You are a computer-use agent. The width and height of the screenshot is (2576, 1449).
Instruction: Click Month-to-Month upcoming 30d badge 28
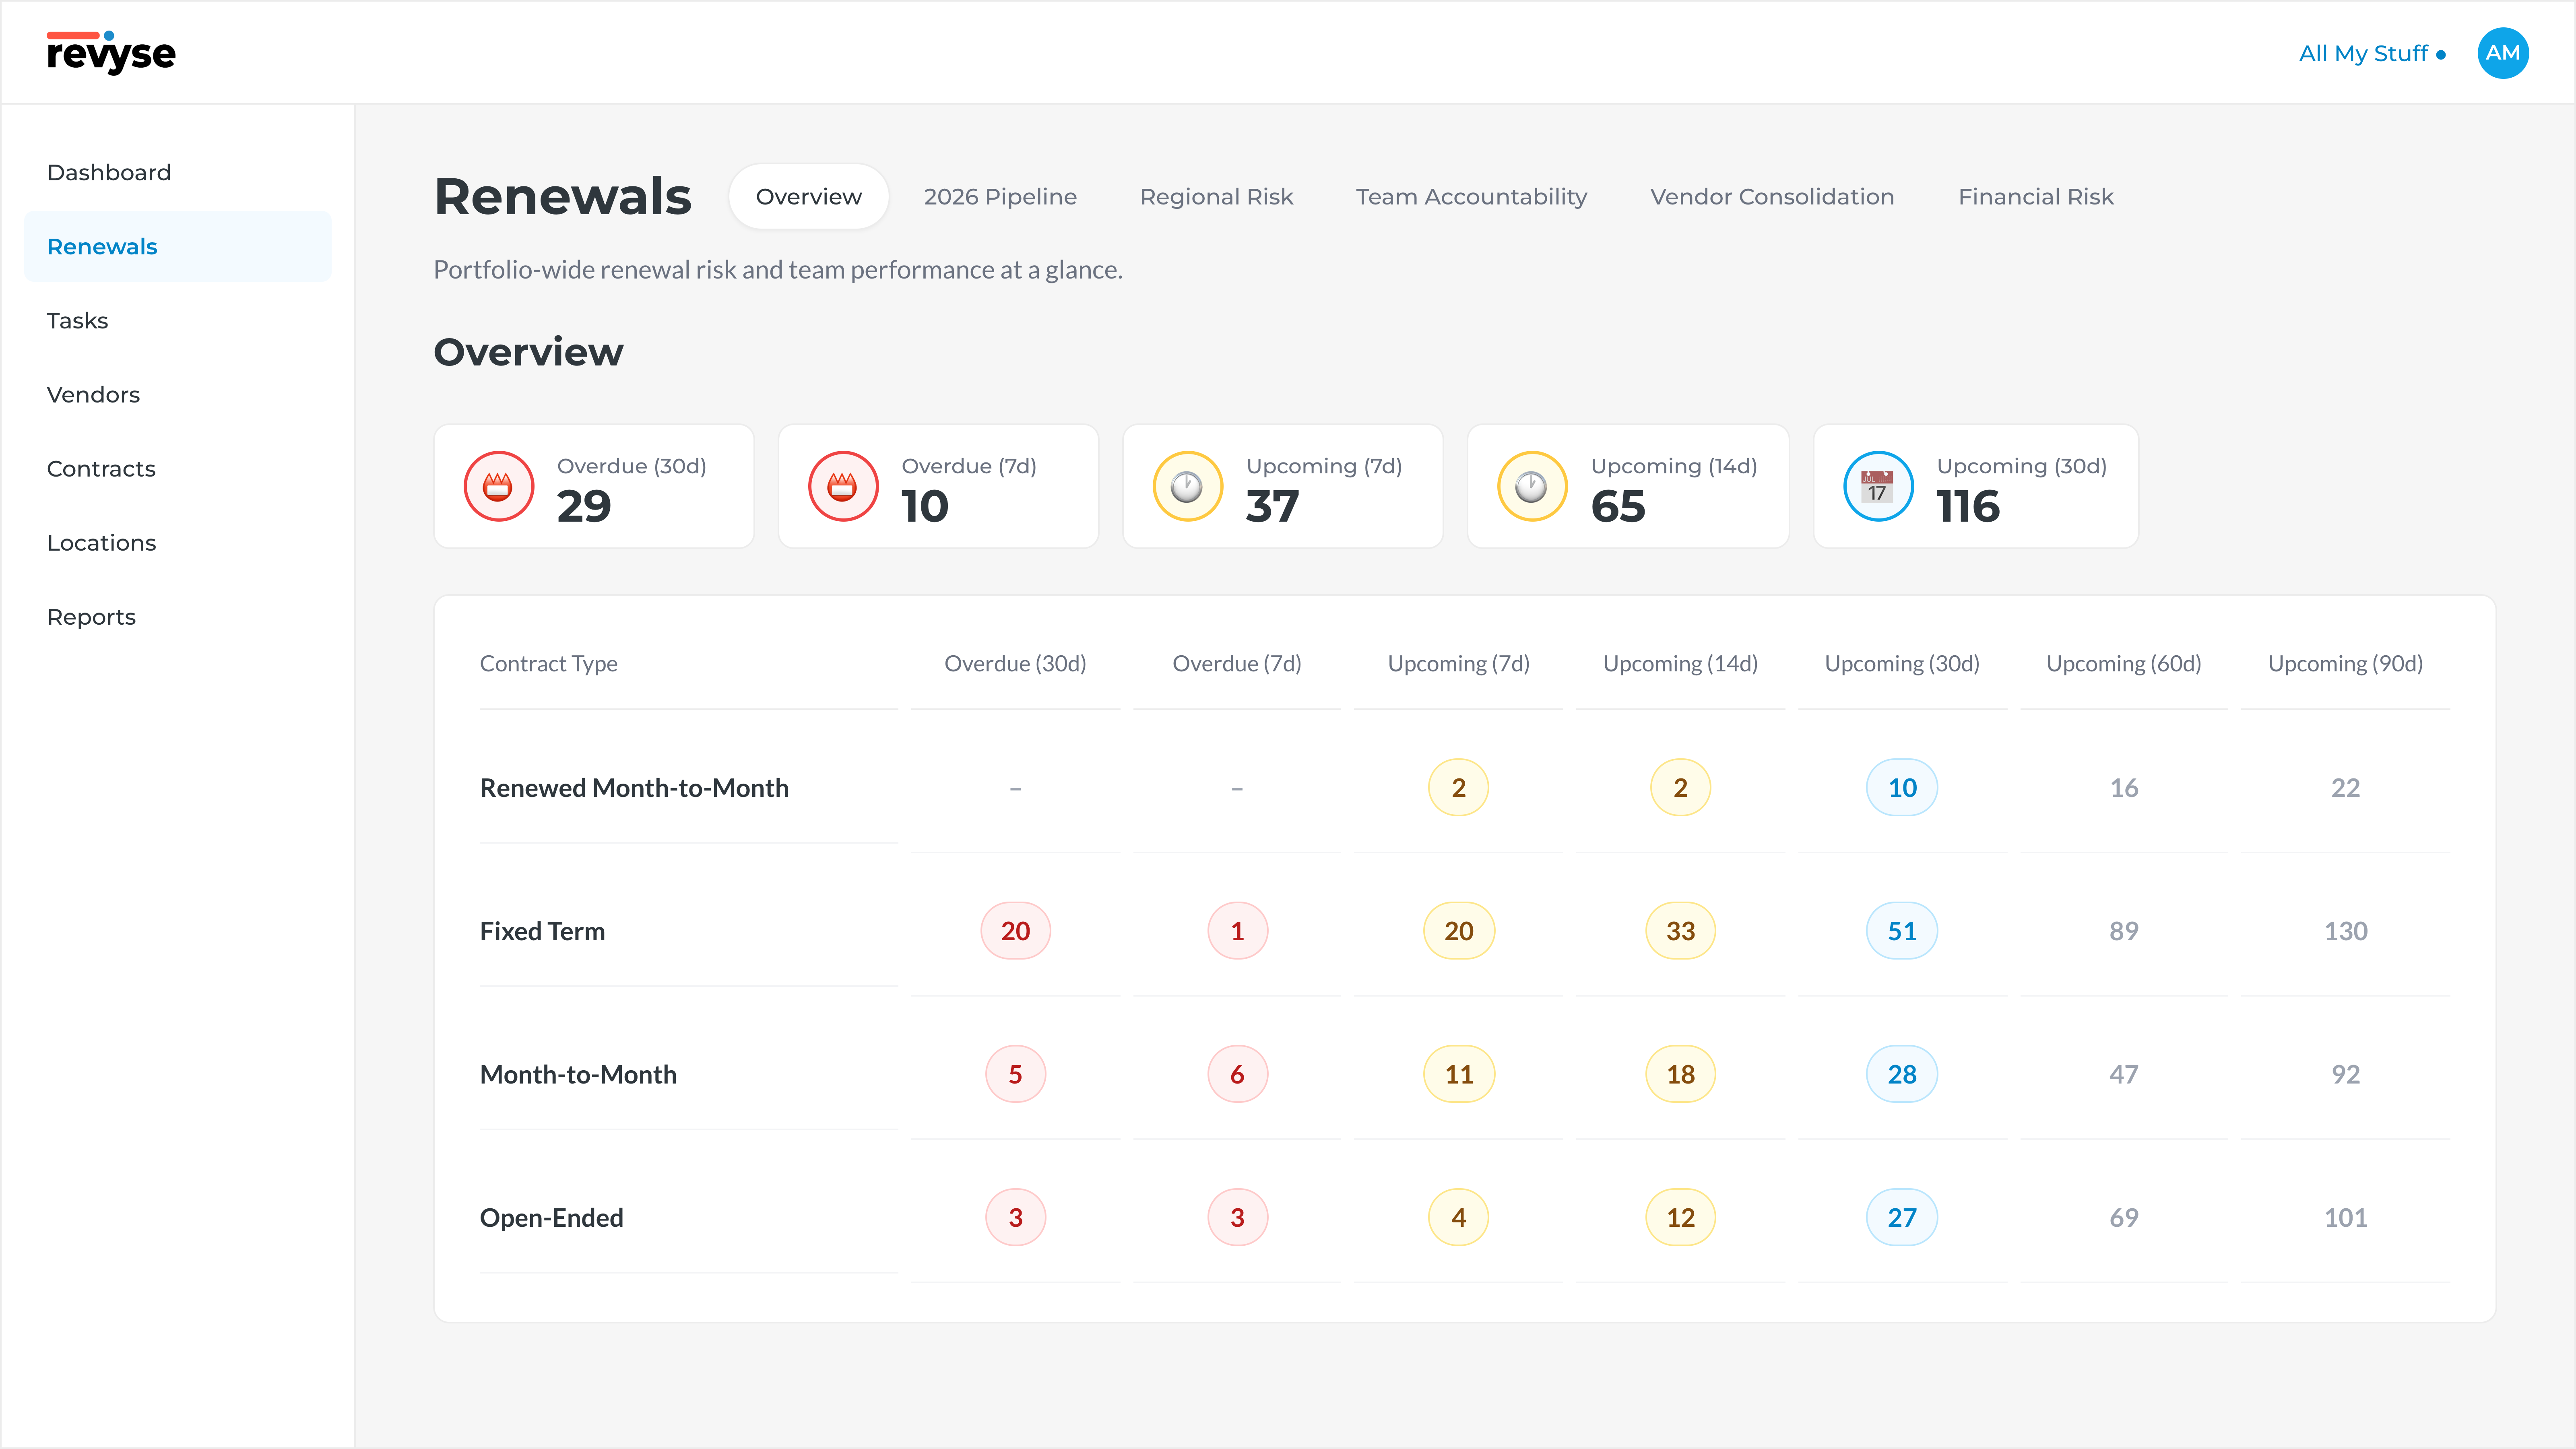point(1901,1074)
